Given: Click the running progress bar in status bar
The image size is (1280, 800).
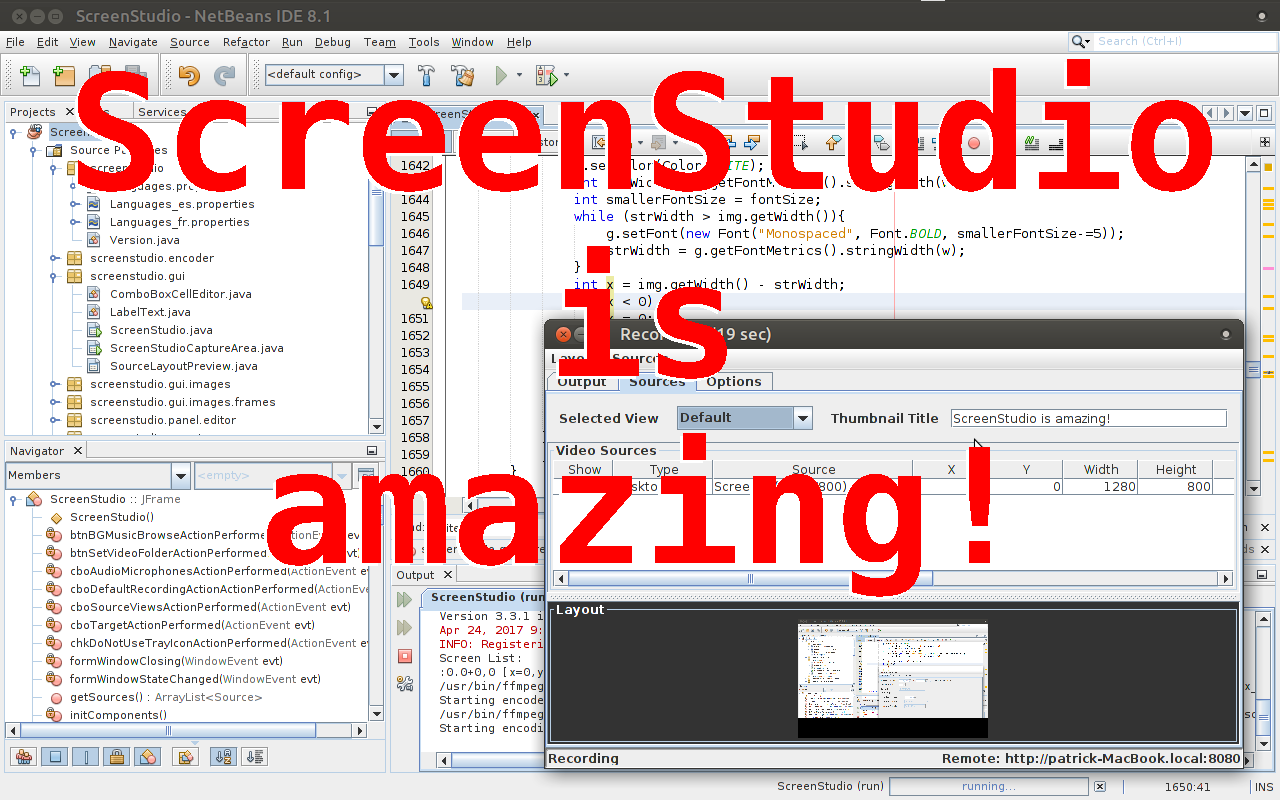Looking at the screenshot, I should point(988,787).
